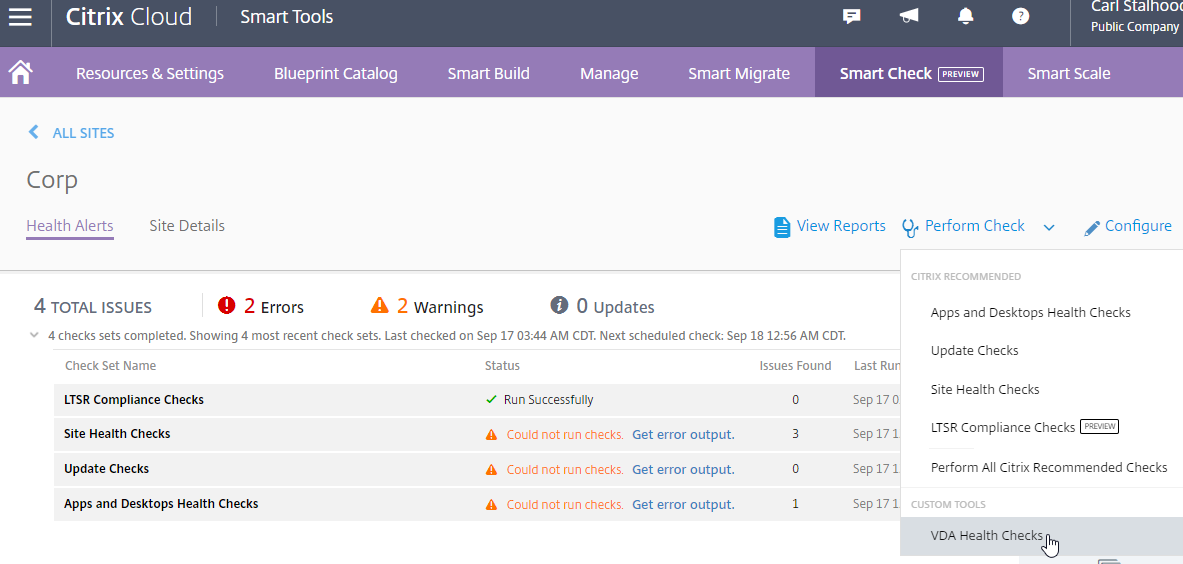Open the LTSR Compliance Checks row

click(x=477, y=400)
